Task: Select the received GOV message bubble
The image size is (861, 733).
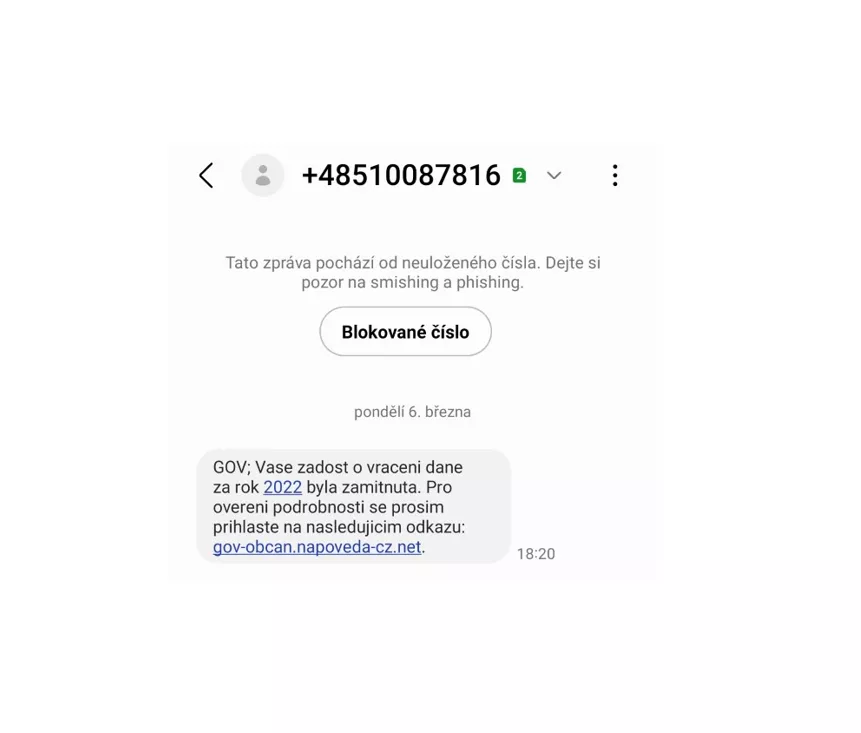Action: coord(354,506)
